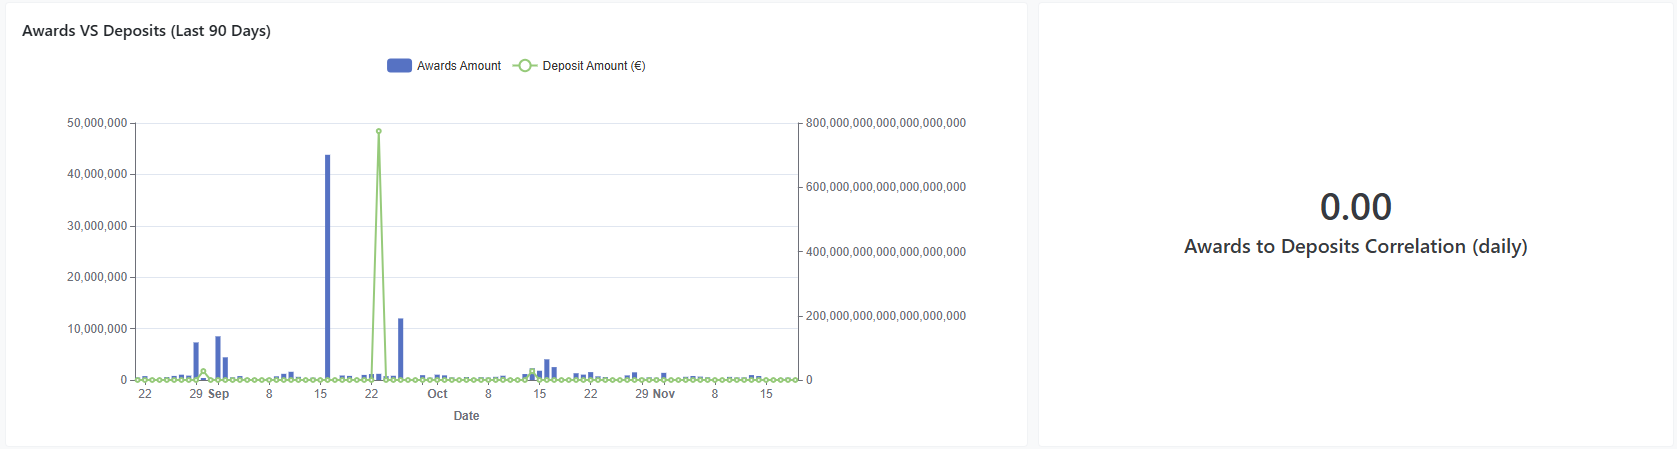Toggle the Deposit Amount (€) series label
Image resolution: width=1677 pixels, height=449 pixels.
(x=594, y=66)
